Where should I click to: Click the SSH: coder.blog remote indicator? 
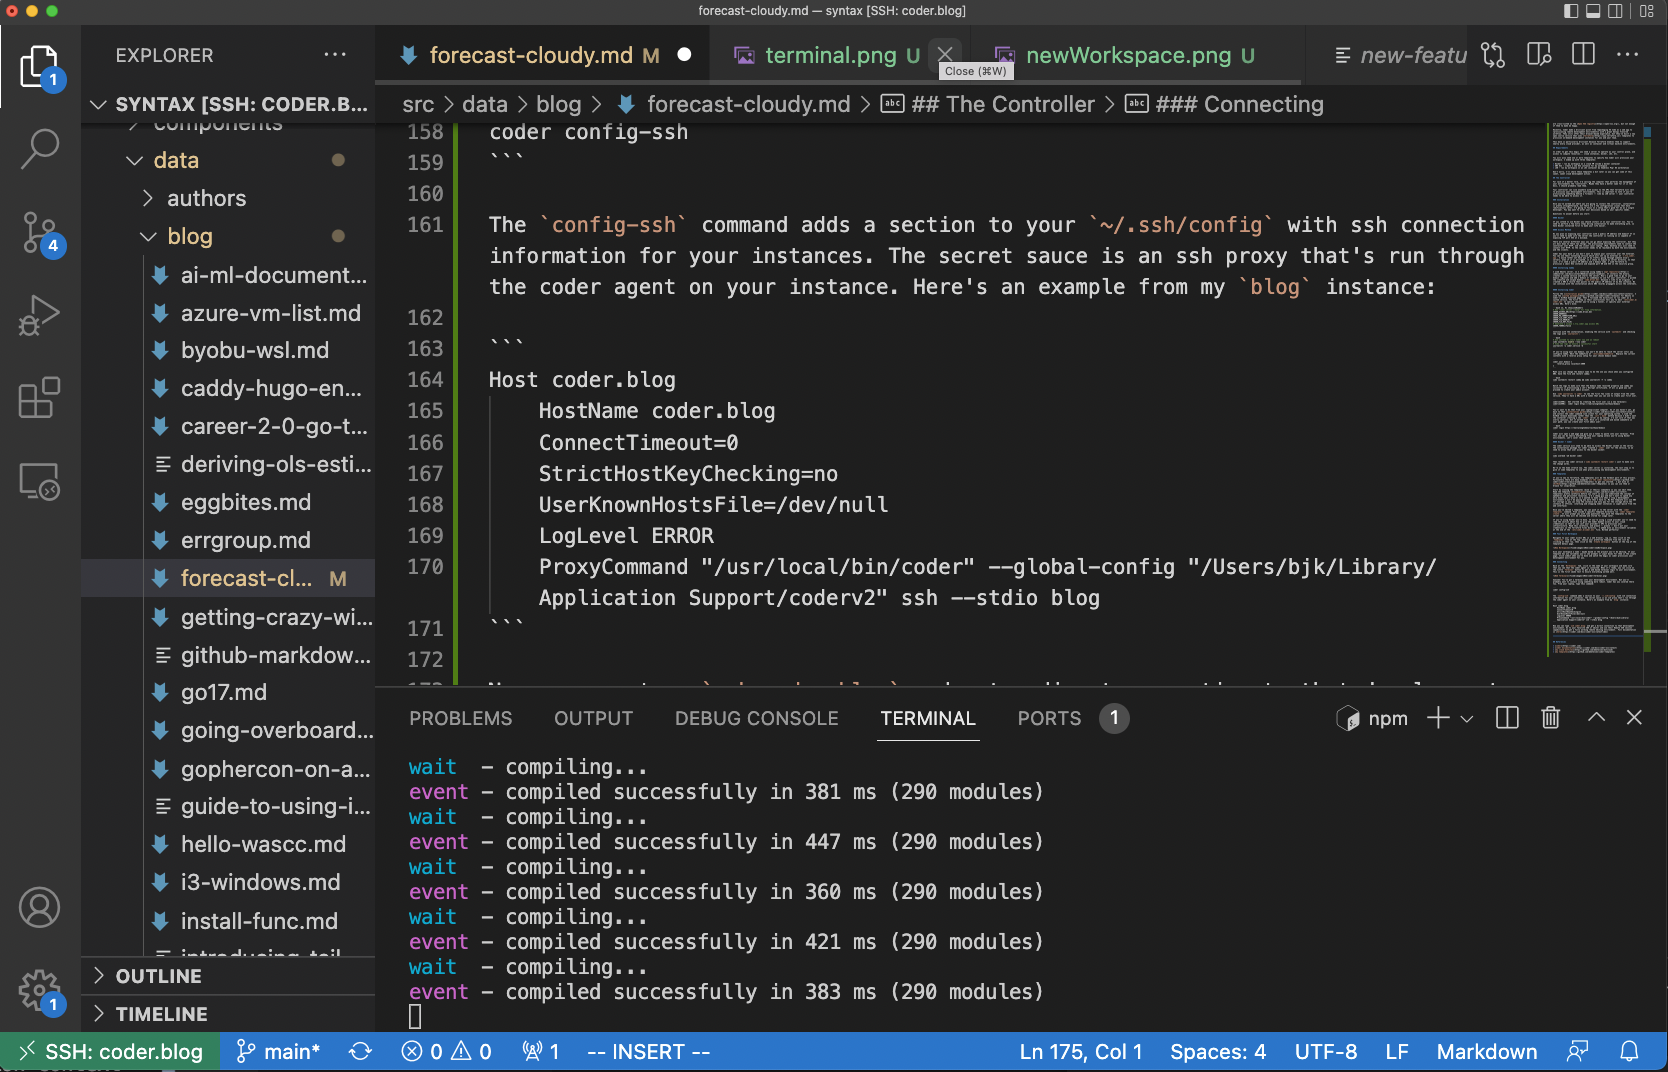[x=111, y=1052]
